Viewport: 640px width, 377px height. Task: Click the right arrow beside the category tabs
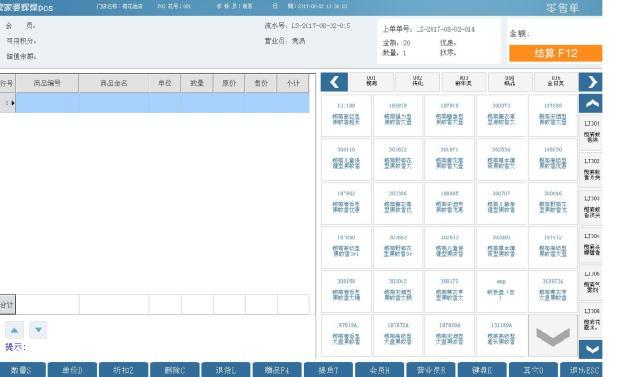[590, 82]
